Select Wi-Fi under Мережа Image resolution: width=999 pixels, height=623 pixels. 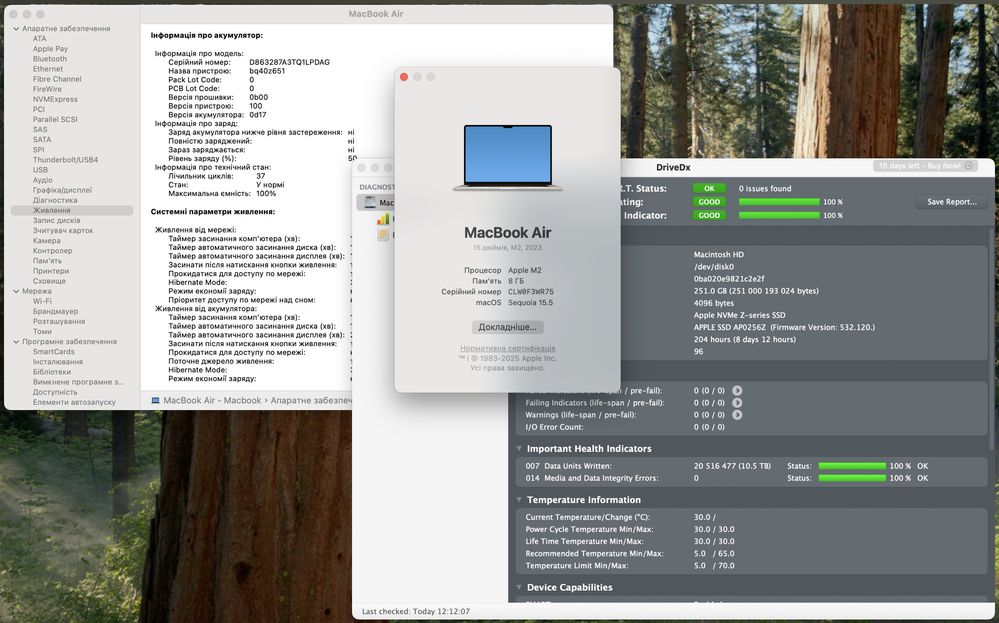click(x=42, y=301)
